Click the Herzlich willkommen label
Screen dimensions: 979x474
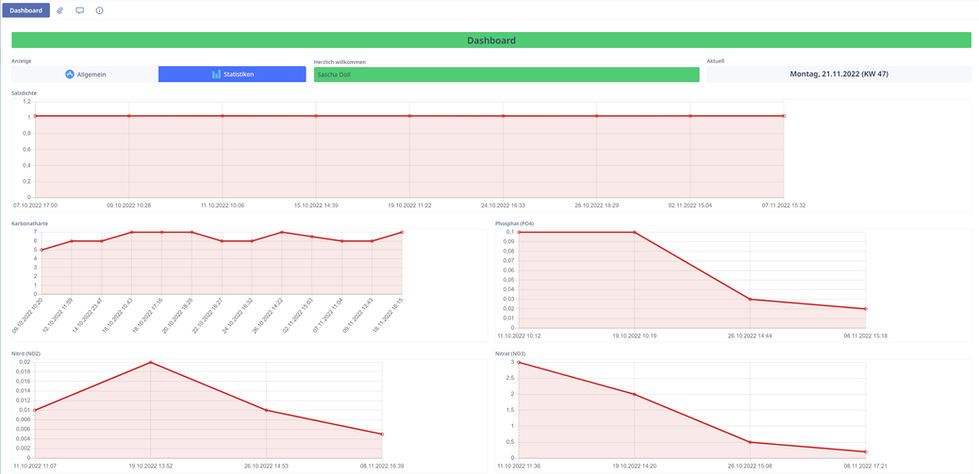point(340,62)
